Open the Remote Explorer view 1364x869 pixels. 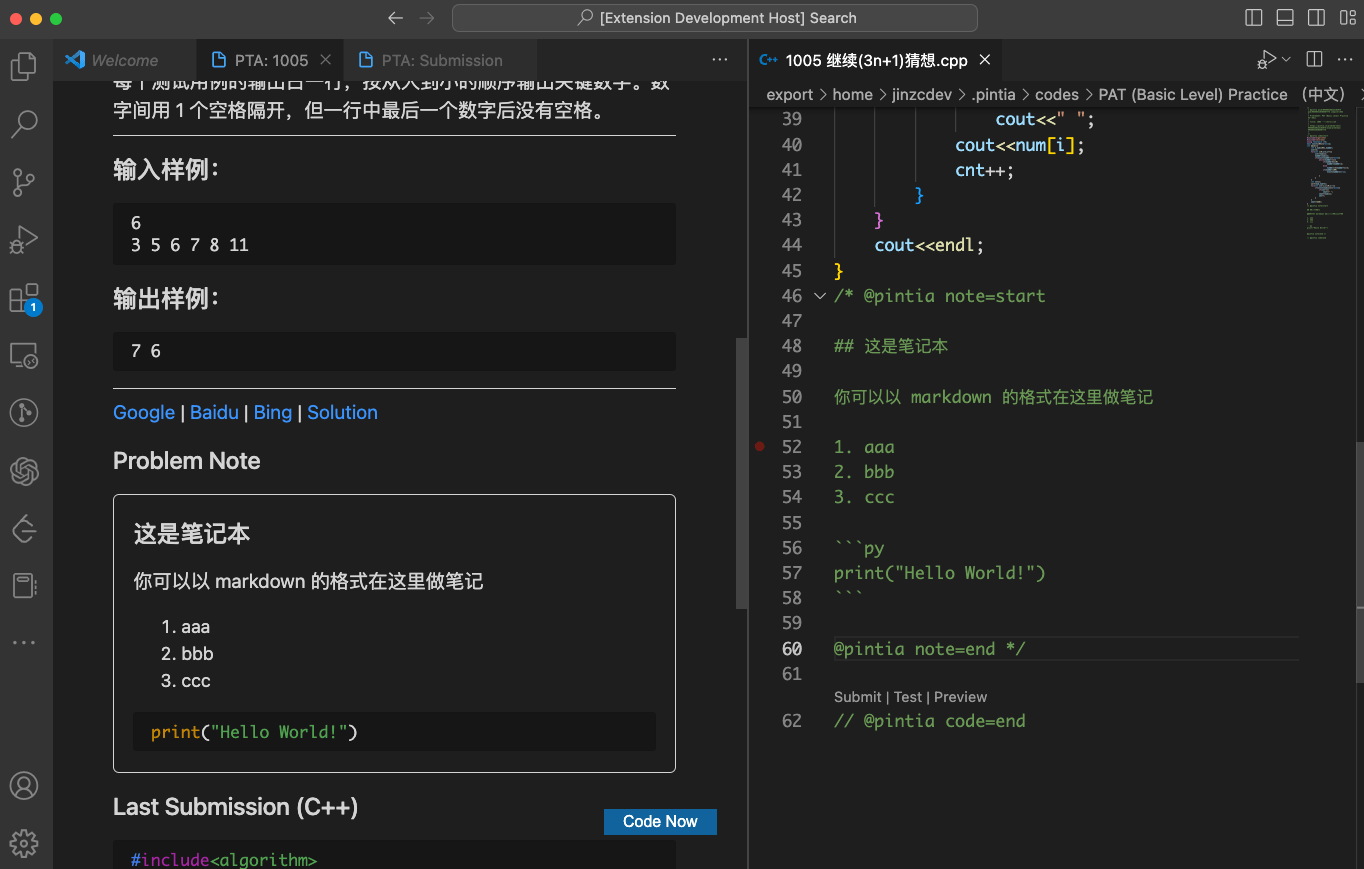click(x=24, y=355)
